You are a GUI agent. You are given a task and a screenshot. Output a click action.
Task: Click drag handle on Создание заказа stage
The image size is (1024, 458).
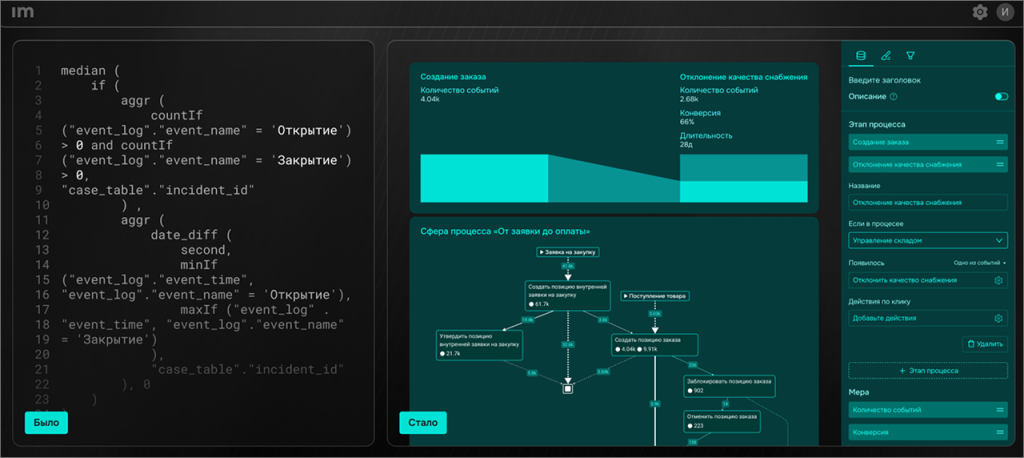(1000, 143)
